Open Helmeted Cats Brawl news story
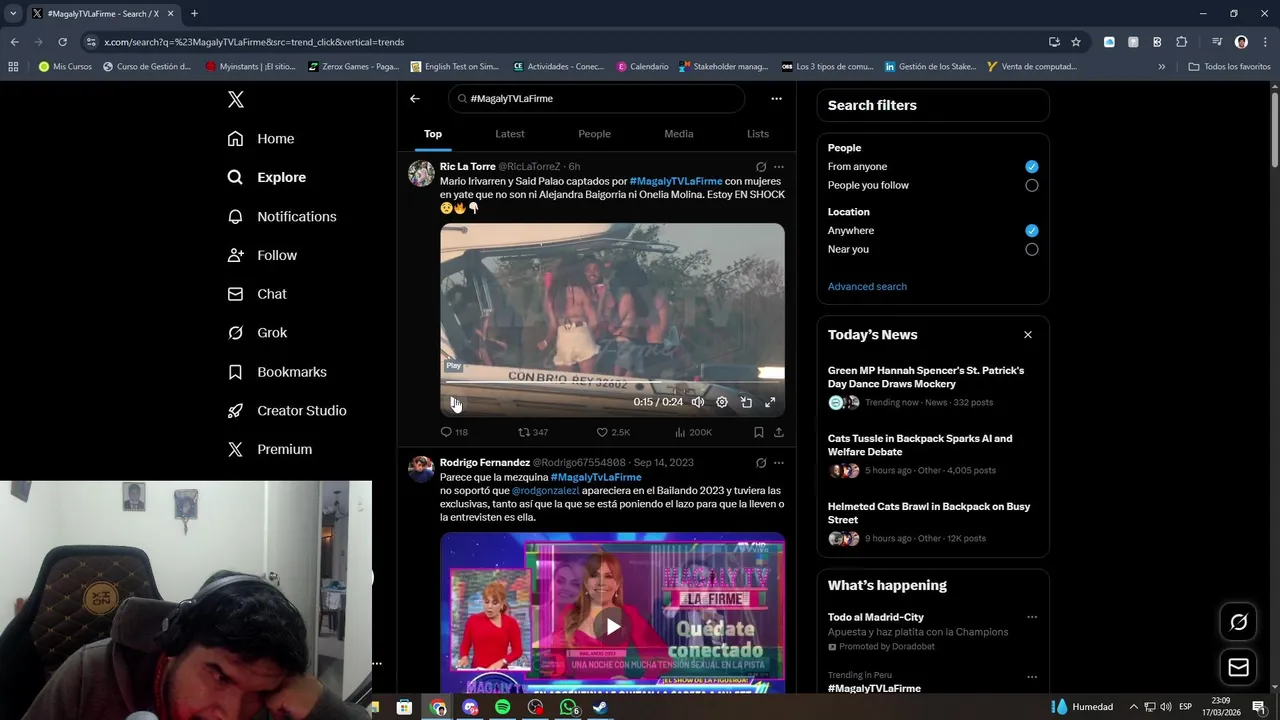Viewport: 1280px width, 720px height. tap(932, 523)
